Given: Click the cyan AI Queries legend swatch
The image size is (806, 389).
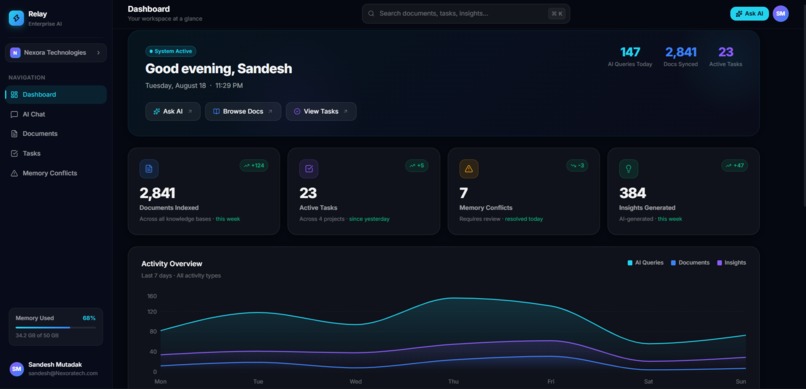Looking at the screenshot, I should (x=630, y=263).
